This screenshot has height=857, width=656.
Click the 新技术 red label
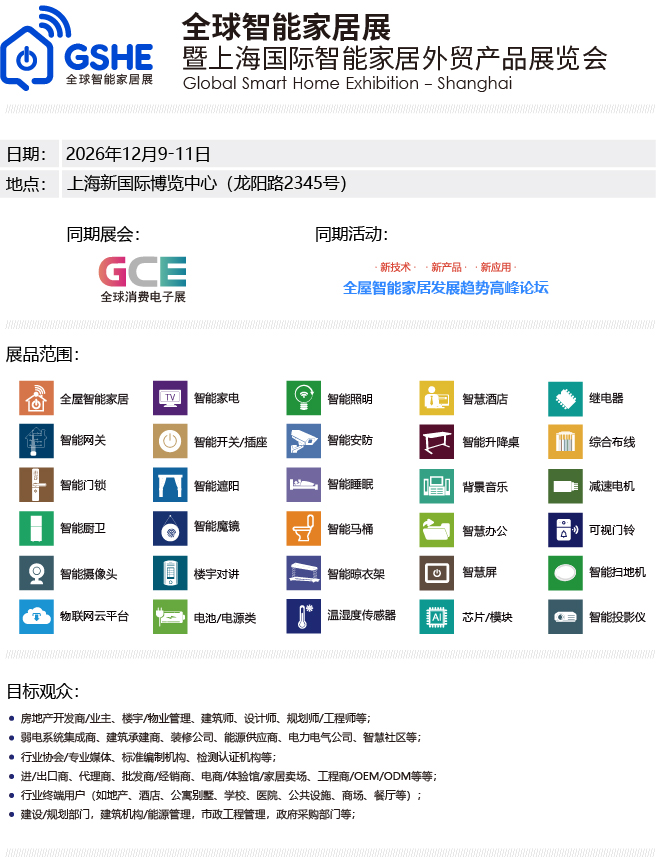(x=395, y=267)
